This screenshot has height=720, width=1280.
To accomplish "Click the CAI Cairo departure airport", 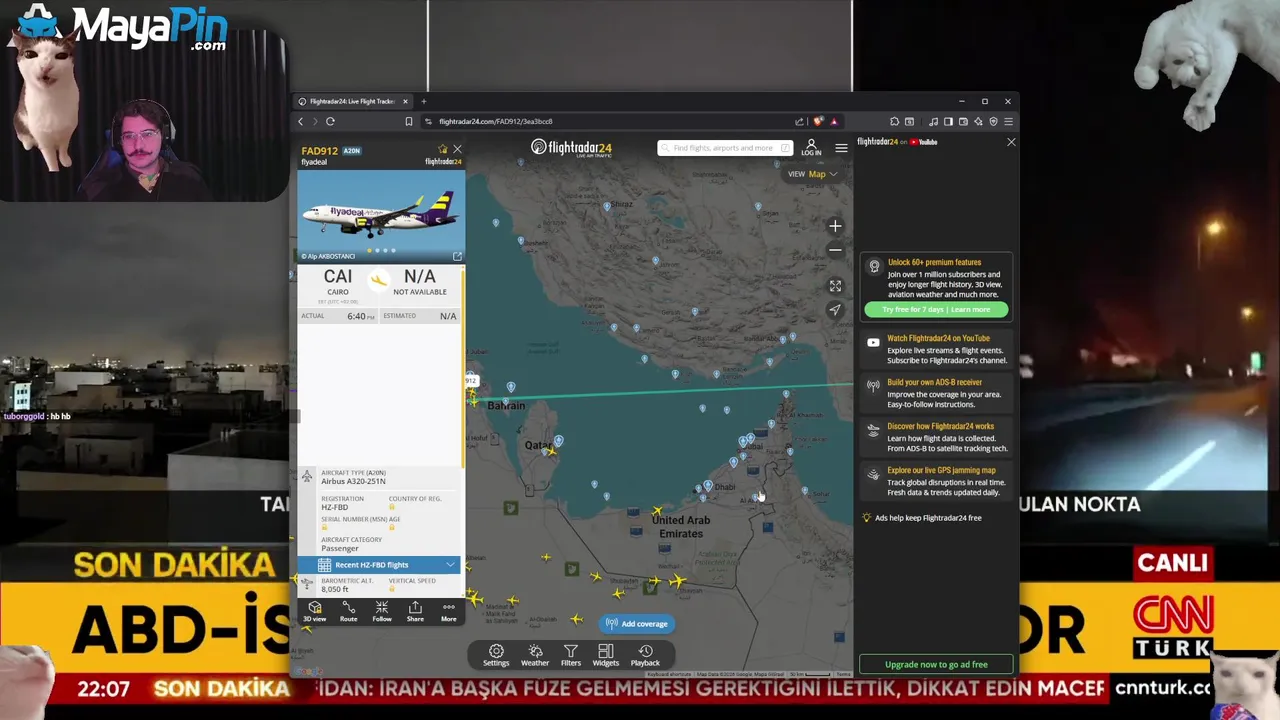I will (x=338, y=281).
